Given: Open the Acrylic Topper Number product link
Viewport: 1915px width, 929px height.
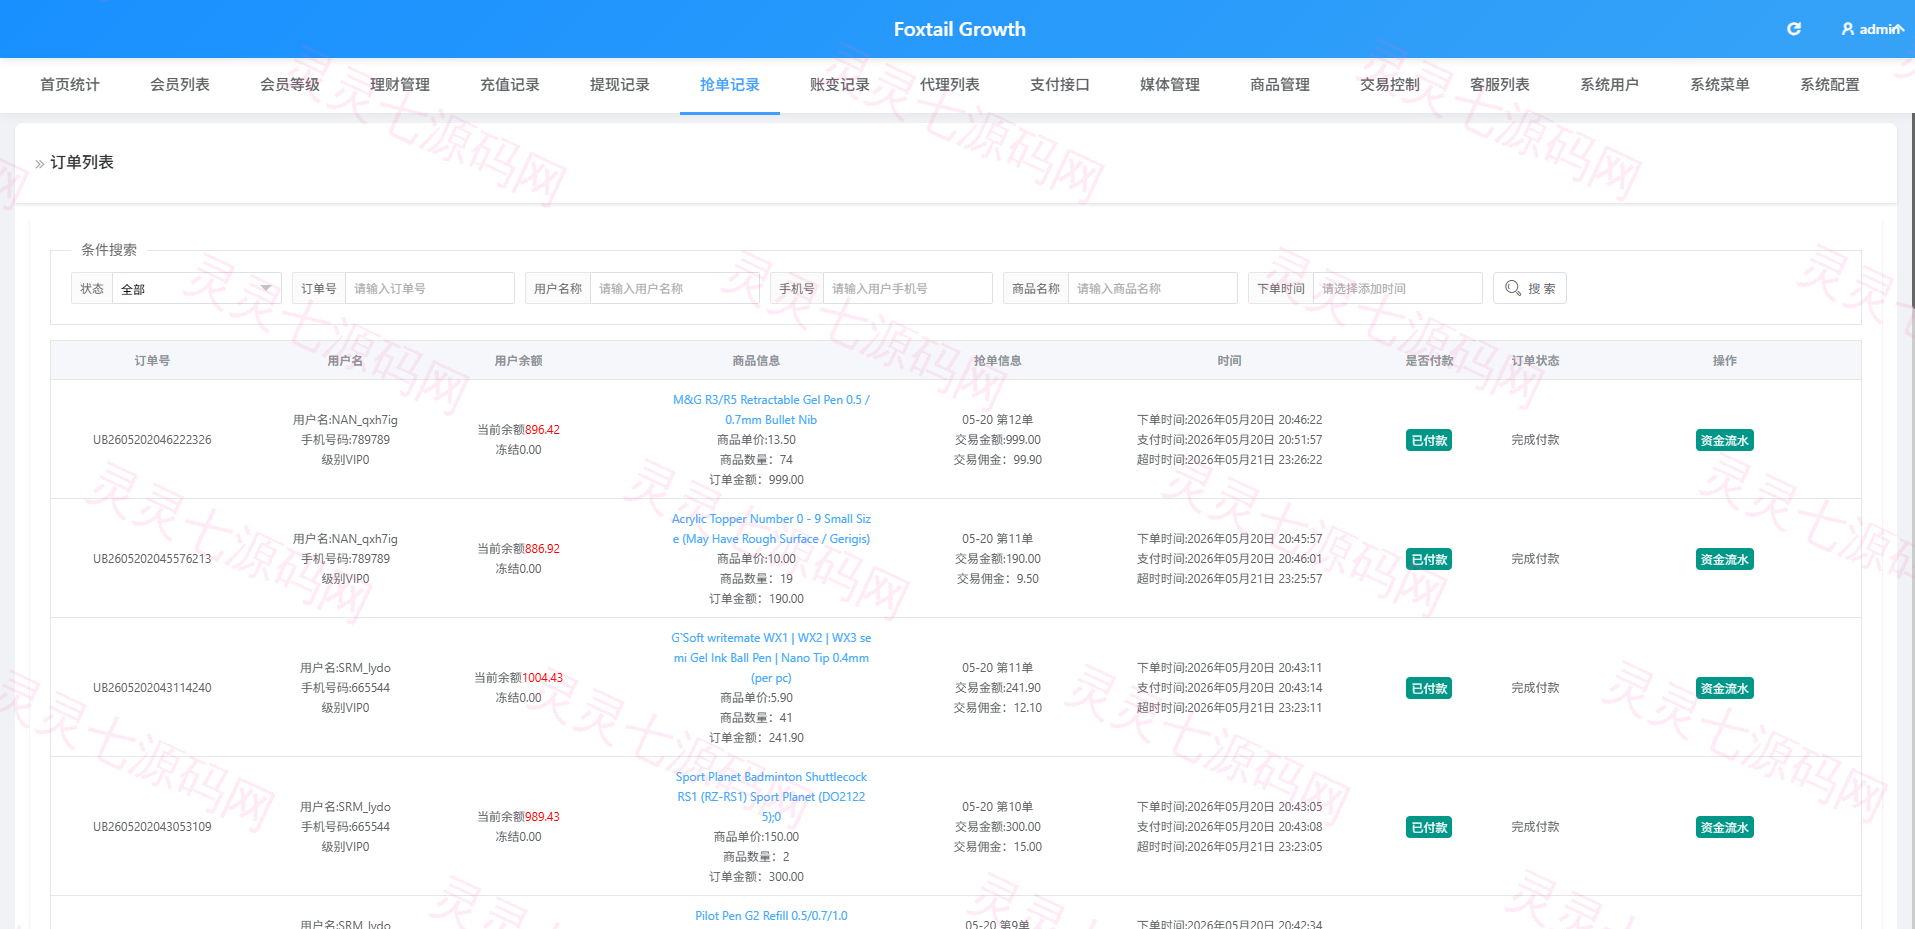Looking at the screenshot, I should click(771, 529).
